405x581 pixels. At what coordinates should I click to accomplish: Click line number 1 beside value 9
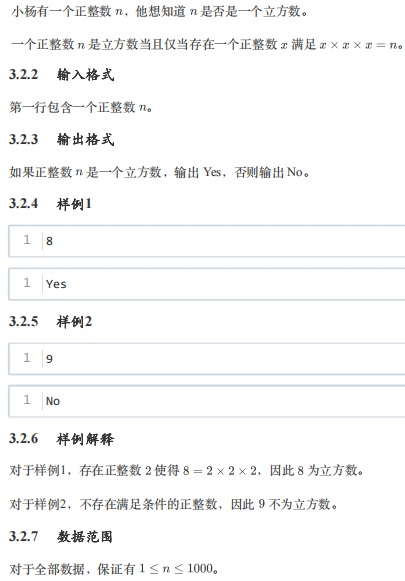point(27,358)
